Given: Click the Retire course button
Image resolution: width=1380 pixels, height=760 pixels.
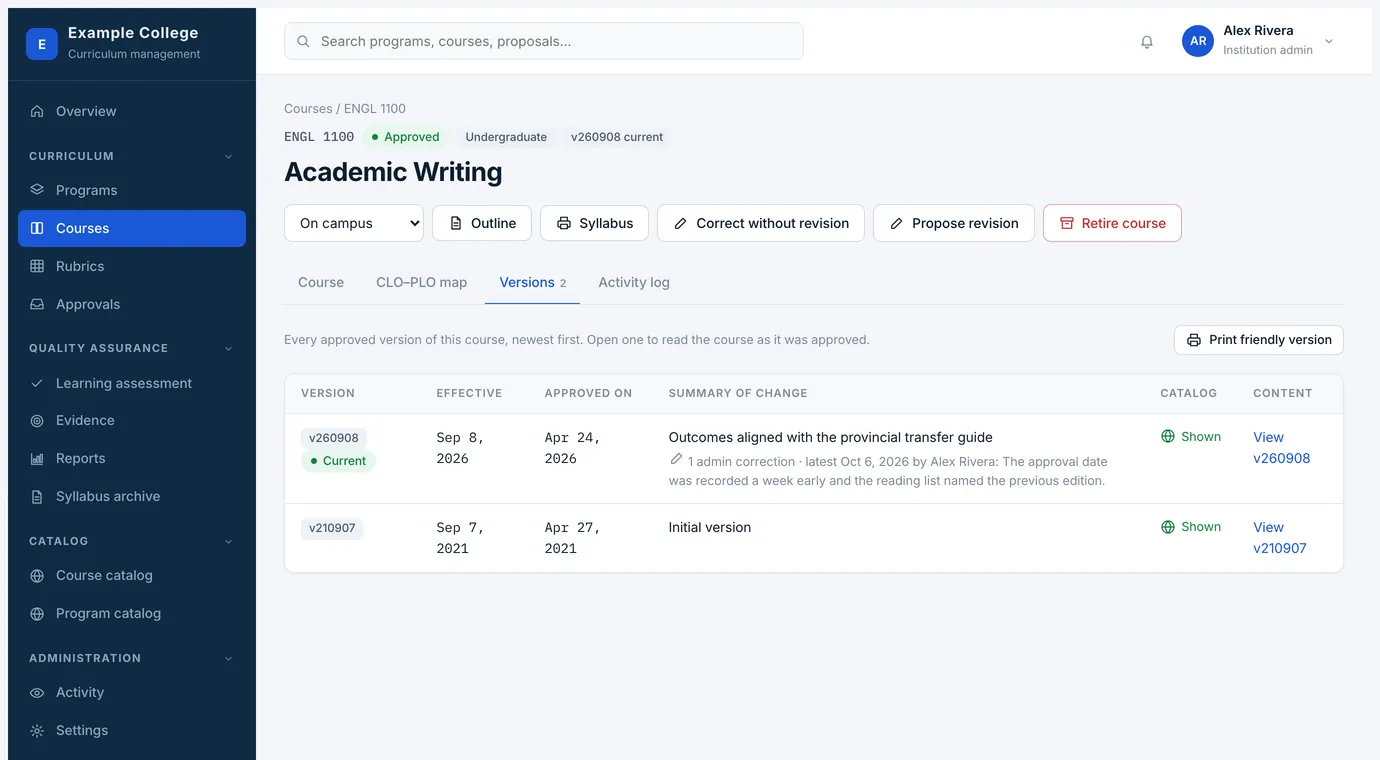Looking at the screenshot, I should point(1112,223).
